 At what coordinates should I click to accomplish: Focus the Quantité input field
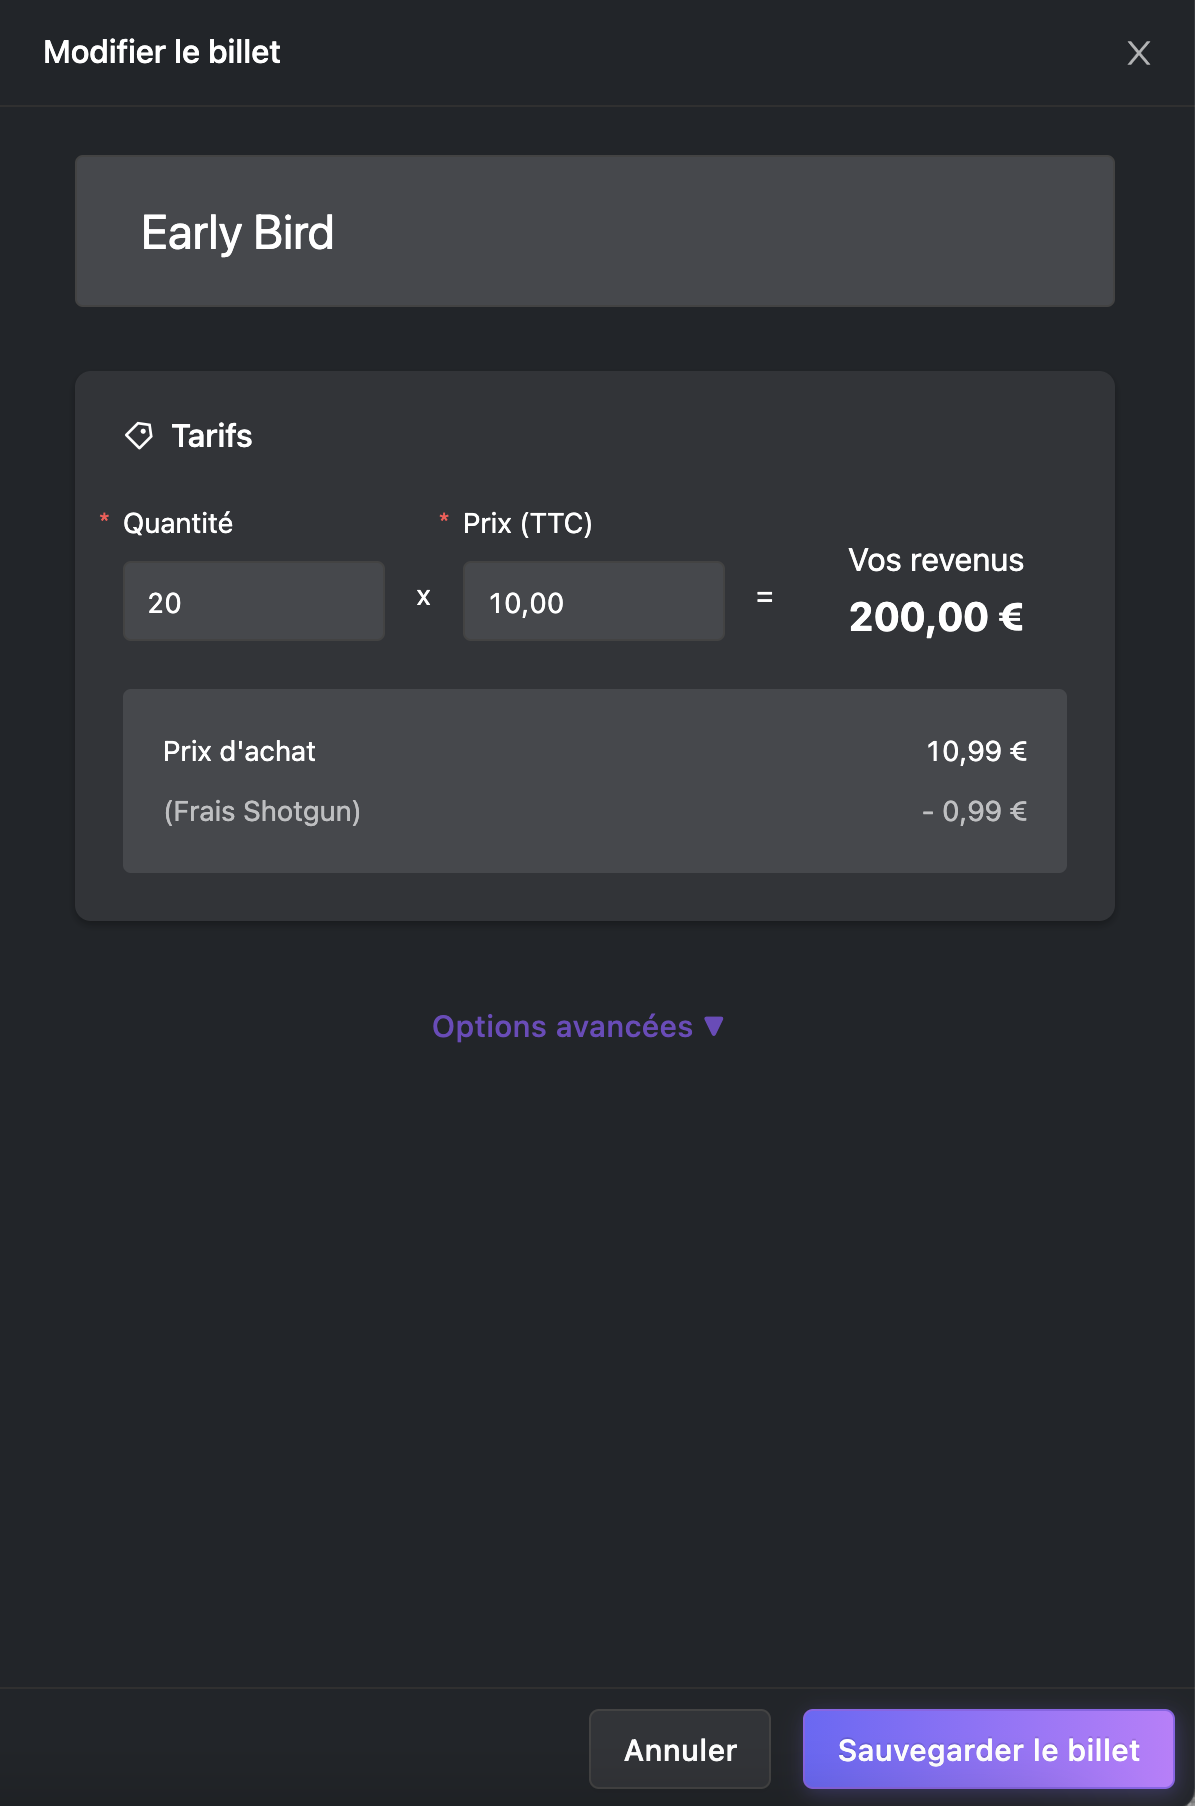[254, 601]
